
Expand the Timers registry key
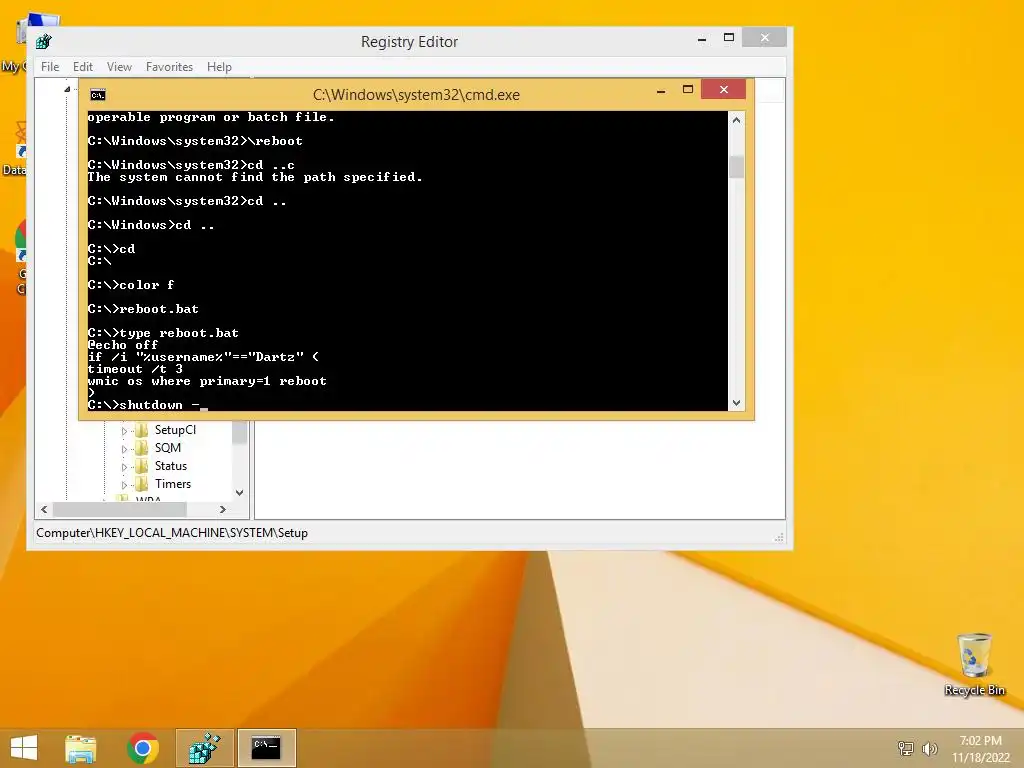tap(124, 485)
